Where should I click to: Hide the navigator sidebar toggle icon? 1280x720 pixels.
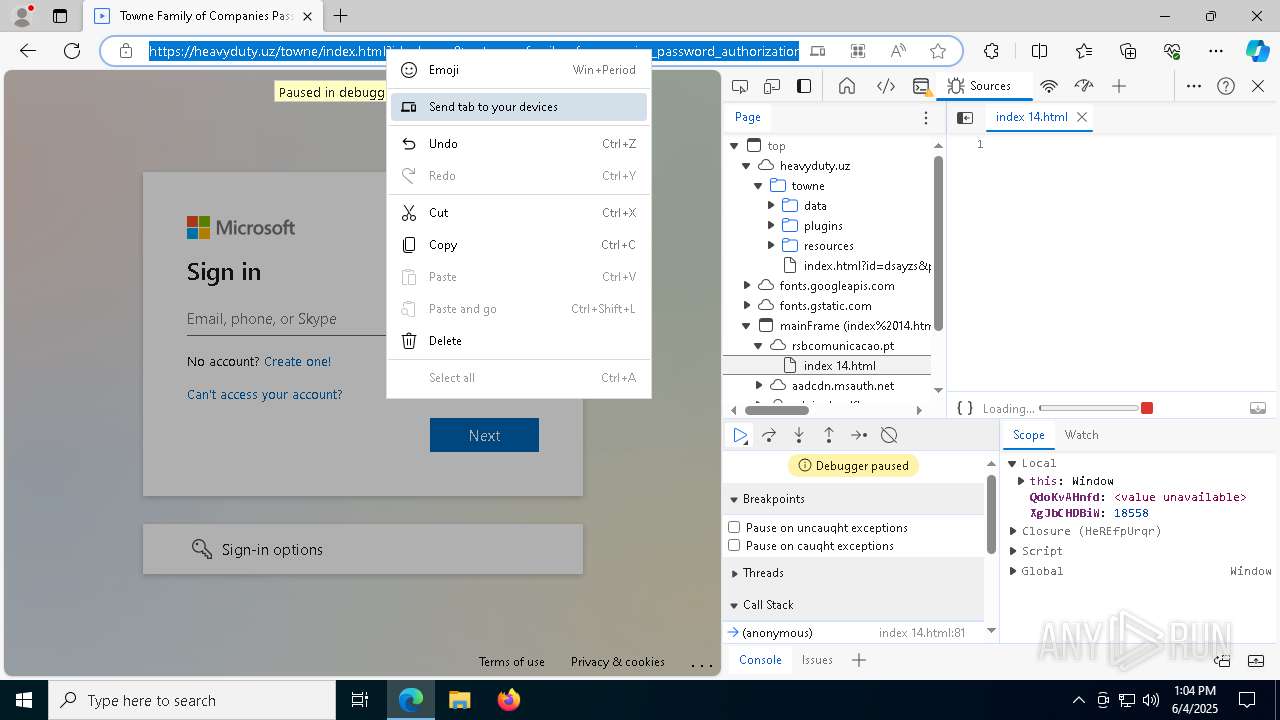point(965,117)
